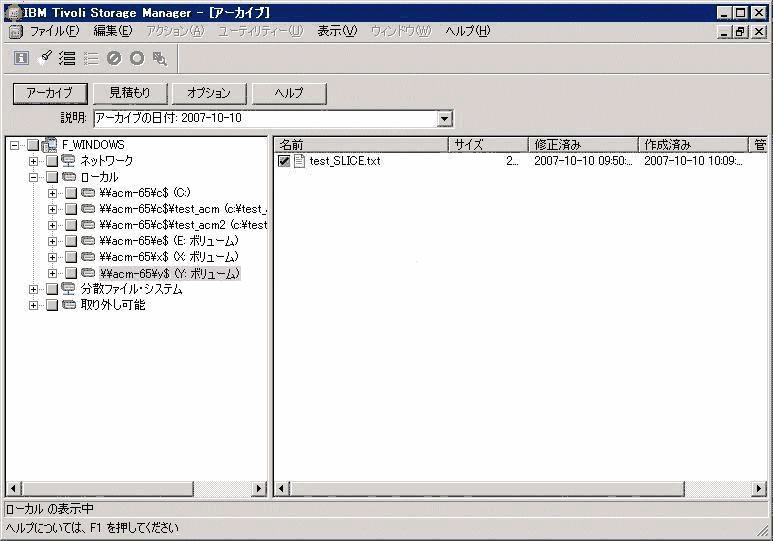Select the F_WINDOWS tree label
Image resolution: width=773 pixels, height=541 pixels.
click(x=93, y=145)
